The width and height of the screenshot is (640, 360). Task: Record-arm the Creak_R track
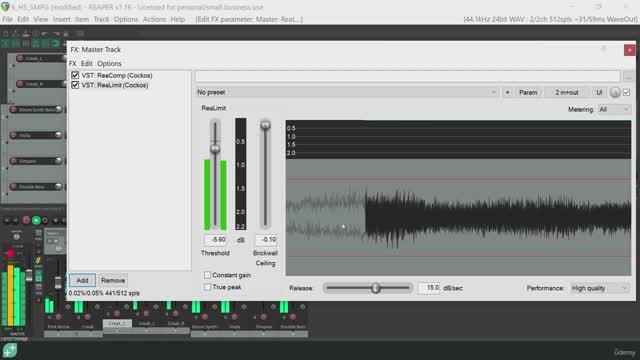point(20,84)
